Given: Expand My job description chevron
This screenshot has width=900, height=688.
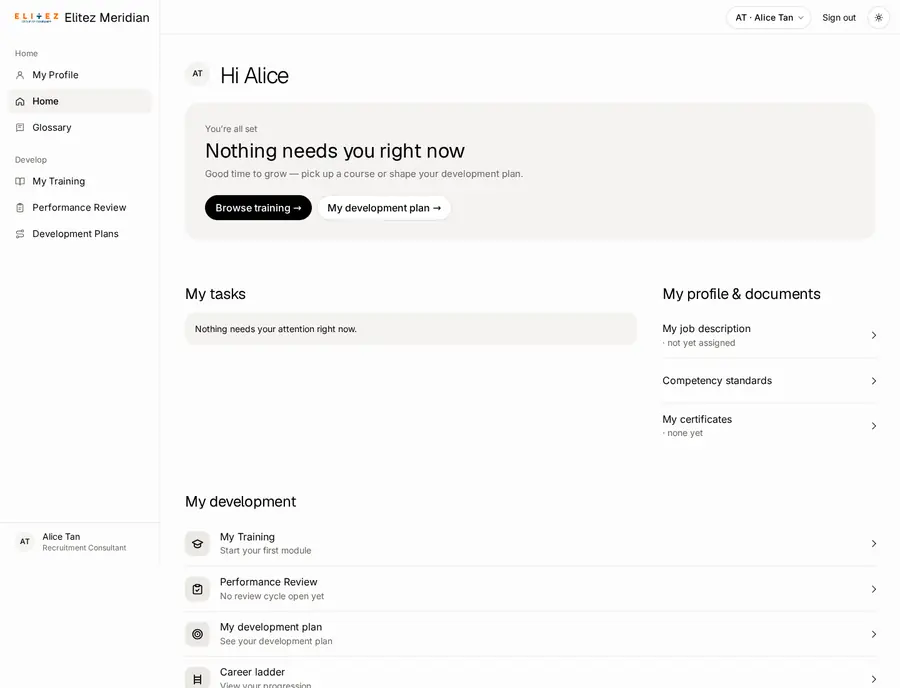Looking at the screenshot, I should point(874,335).
